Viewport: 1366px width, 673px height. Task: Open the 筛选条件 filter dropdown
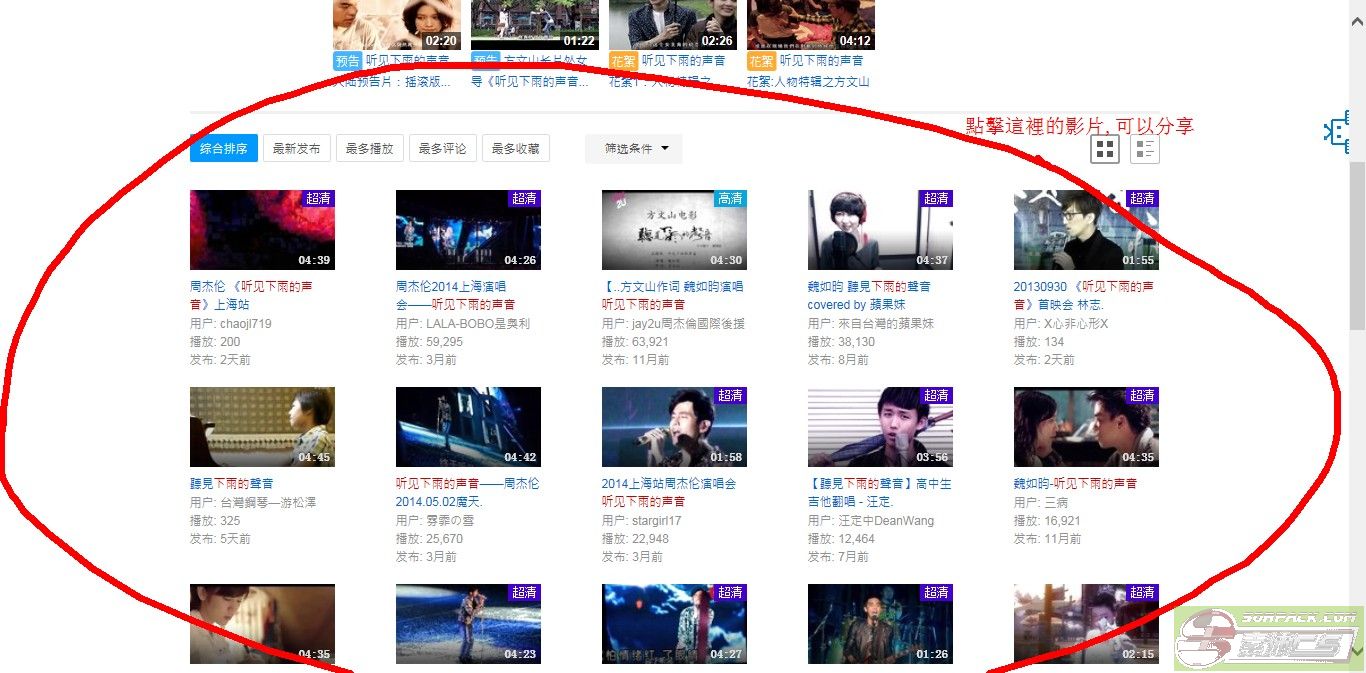633,148
